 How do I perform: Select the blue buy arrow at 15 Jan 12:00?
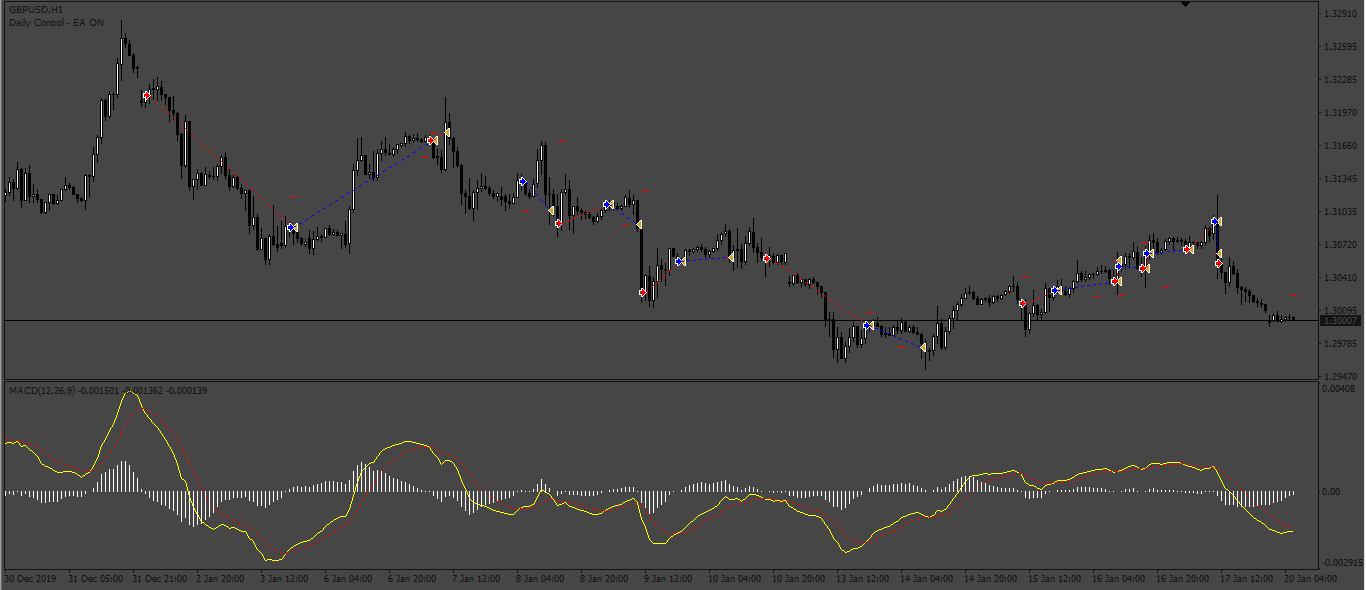point(1055,291)
